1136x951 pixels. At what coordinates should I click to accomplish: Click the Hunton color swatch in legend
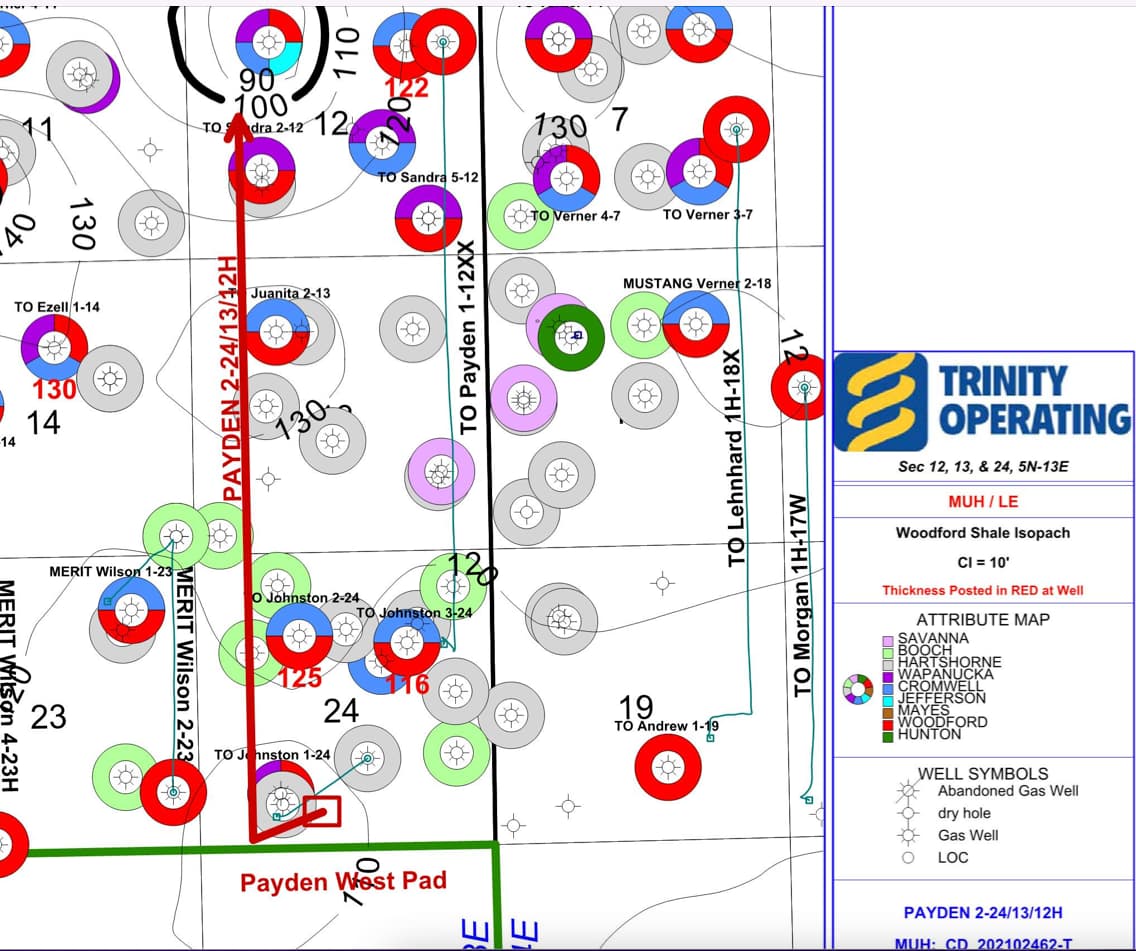click(888, 737)
